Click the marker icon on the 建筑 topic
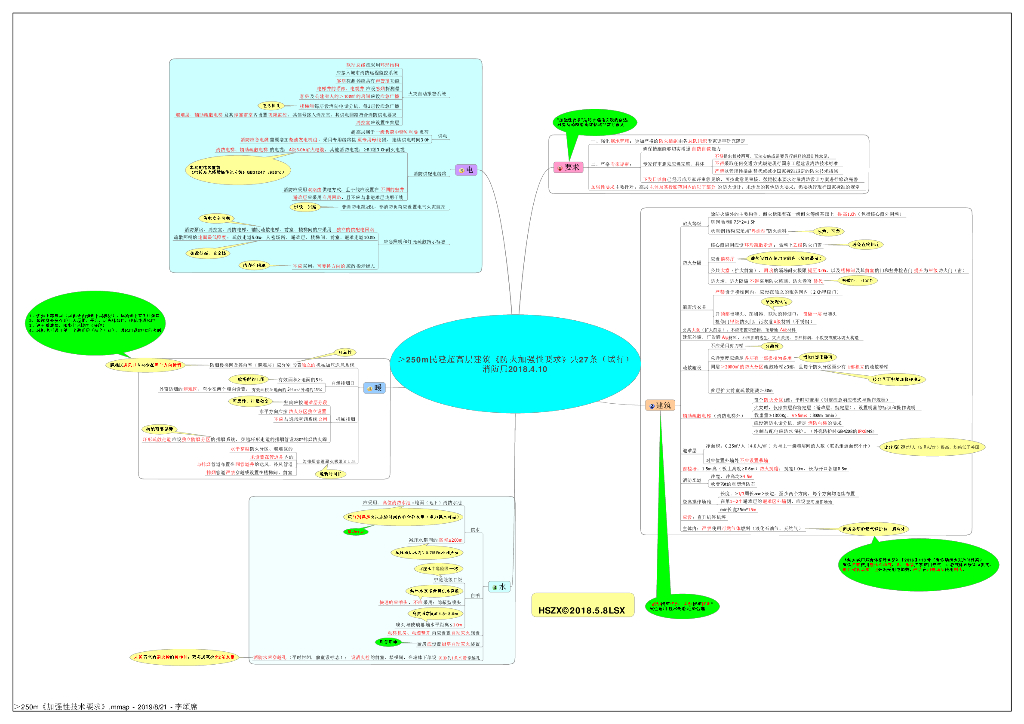This screenshot has width=1024, height=724. [651, 405]
